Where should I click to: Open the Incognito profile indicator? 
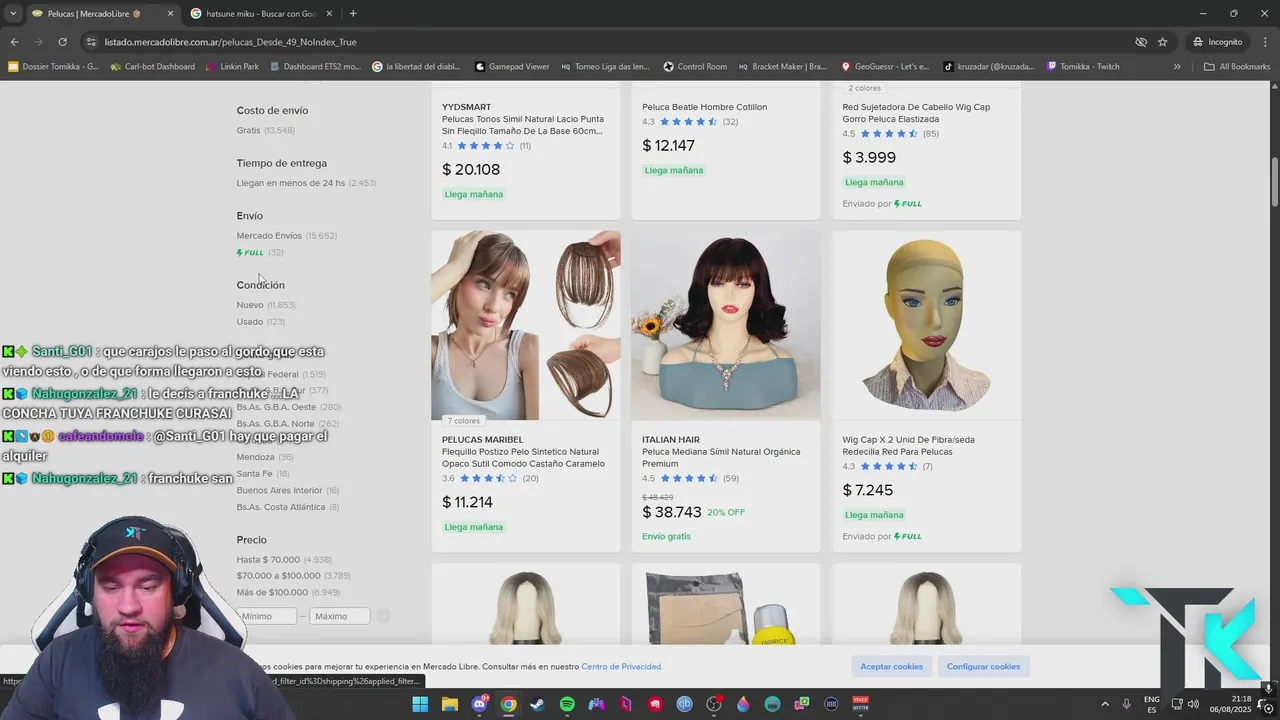1217,42
